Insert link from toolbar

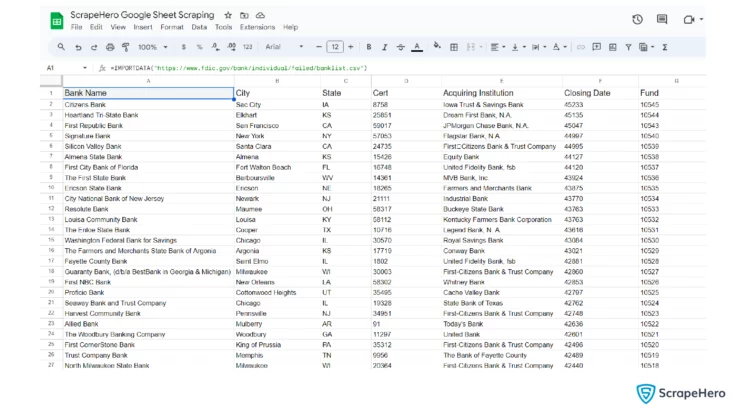581,47
